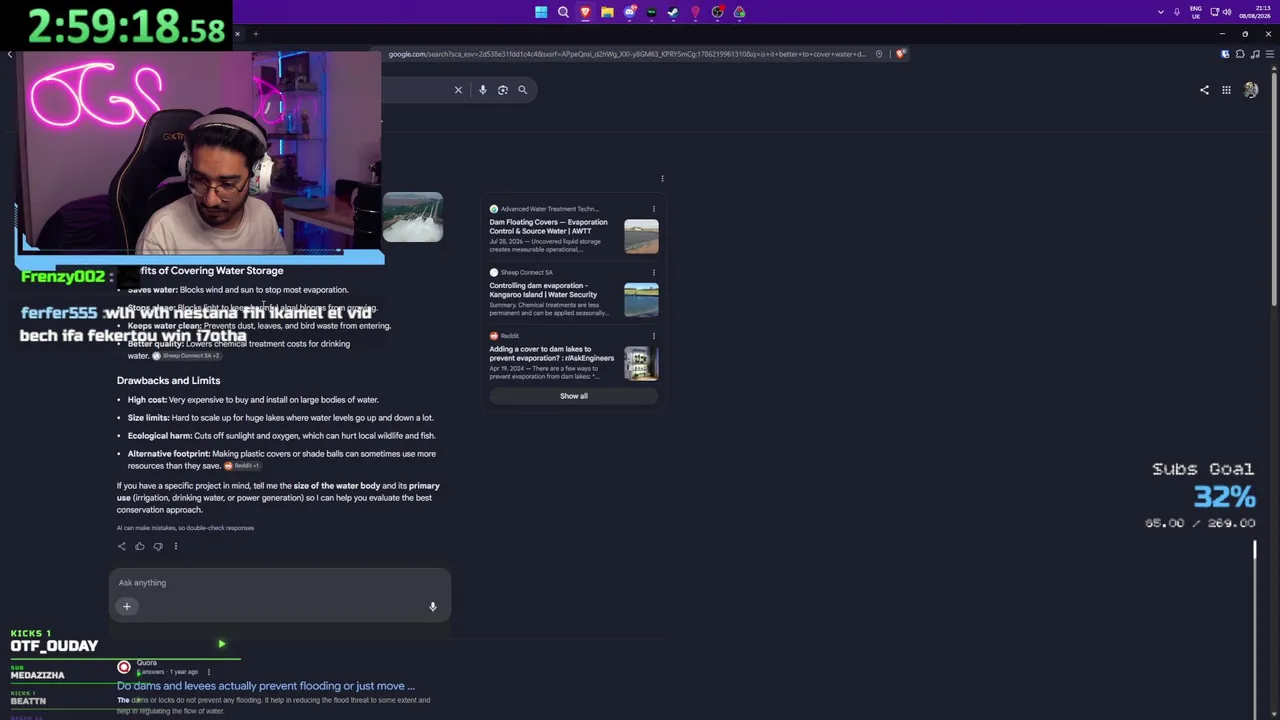Open the OBS Studio taskbar icon
This screenshot has height=720, width=1280.
(x=717, y=12)
